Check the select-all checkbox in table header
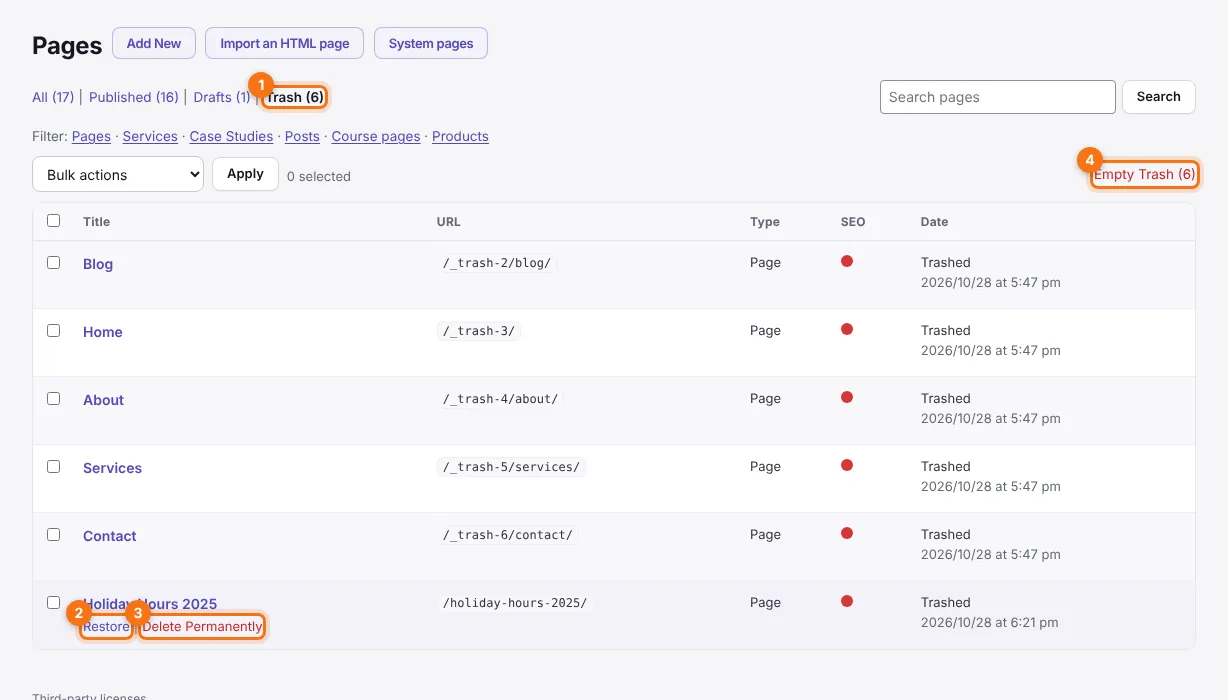Viewport: 1228px width, 700px height. tap(54, 220)
